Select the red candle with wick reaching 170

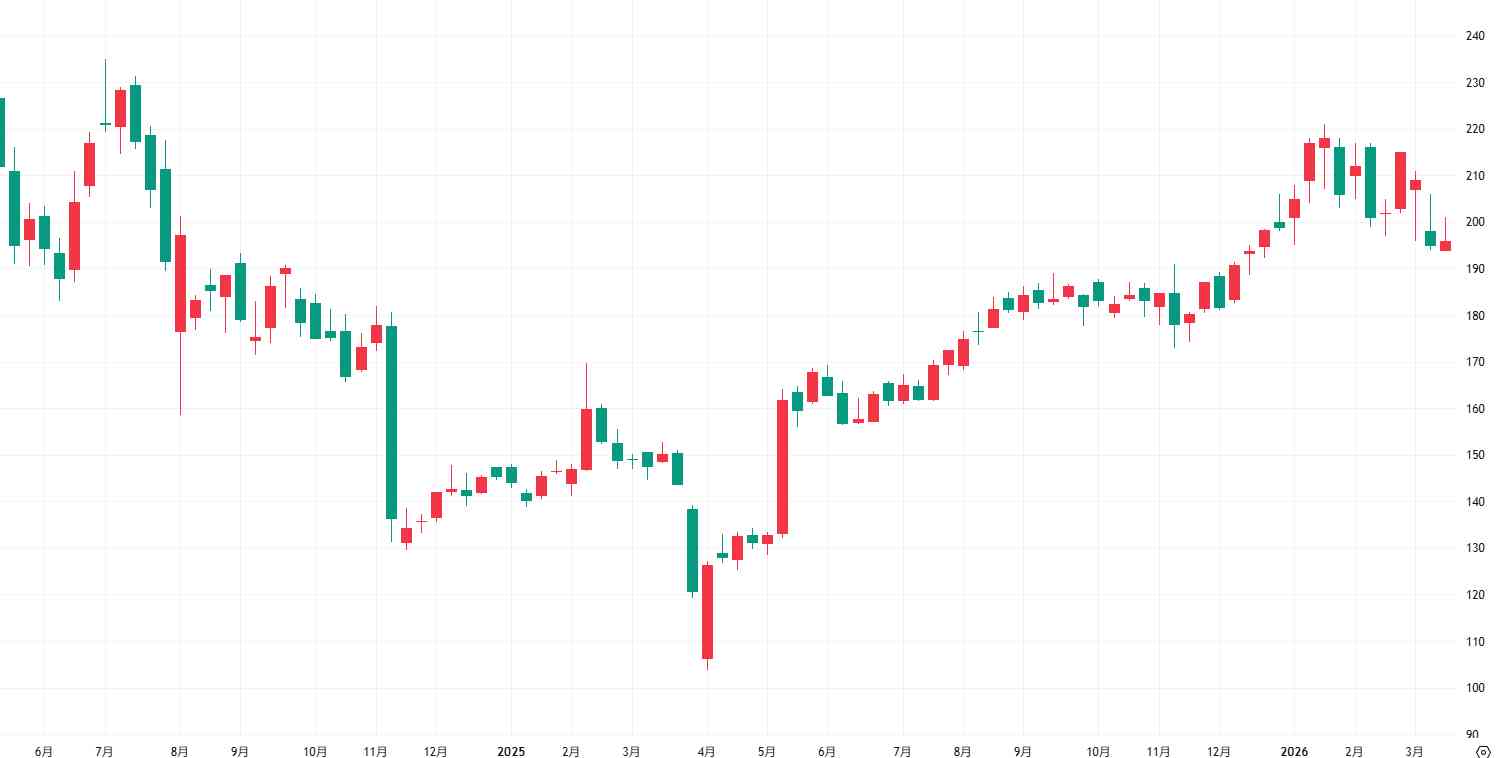pos(586,438)
